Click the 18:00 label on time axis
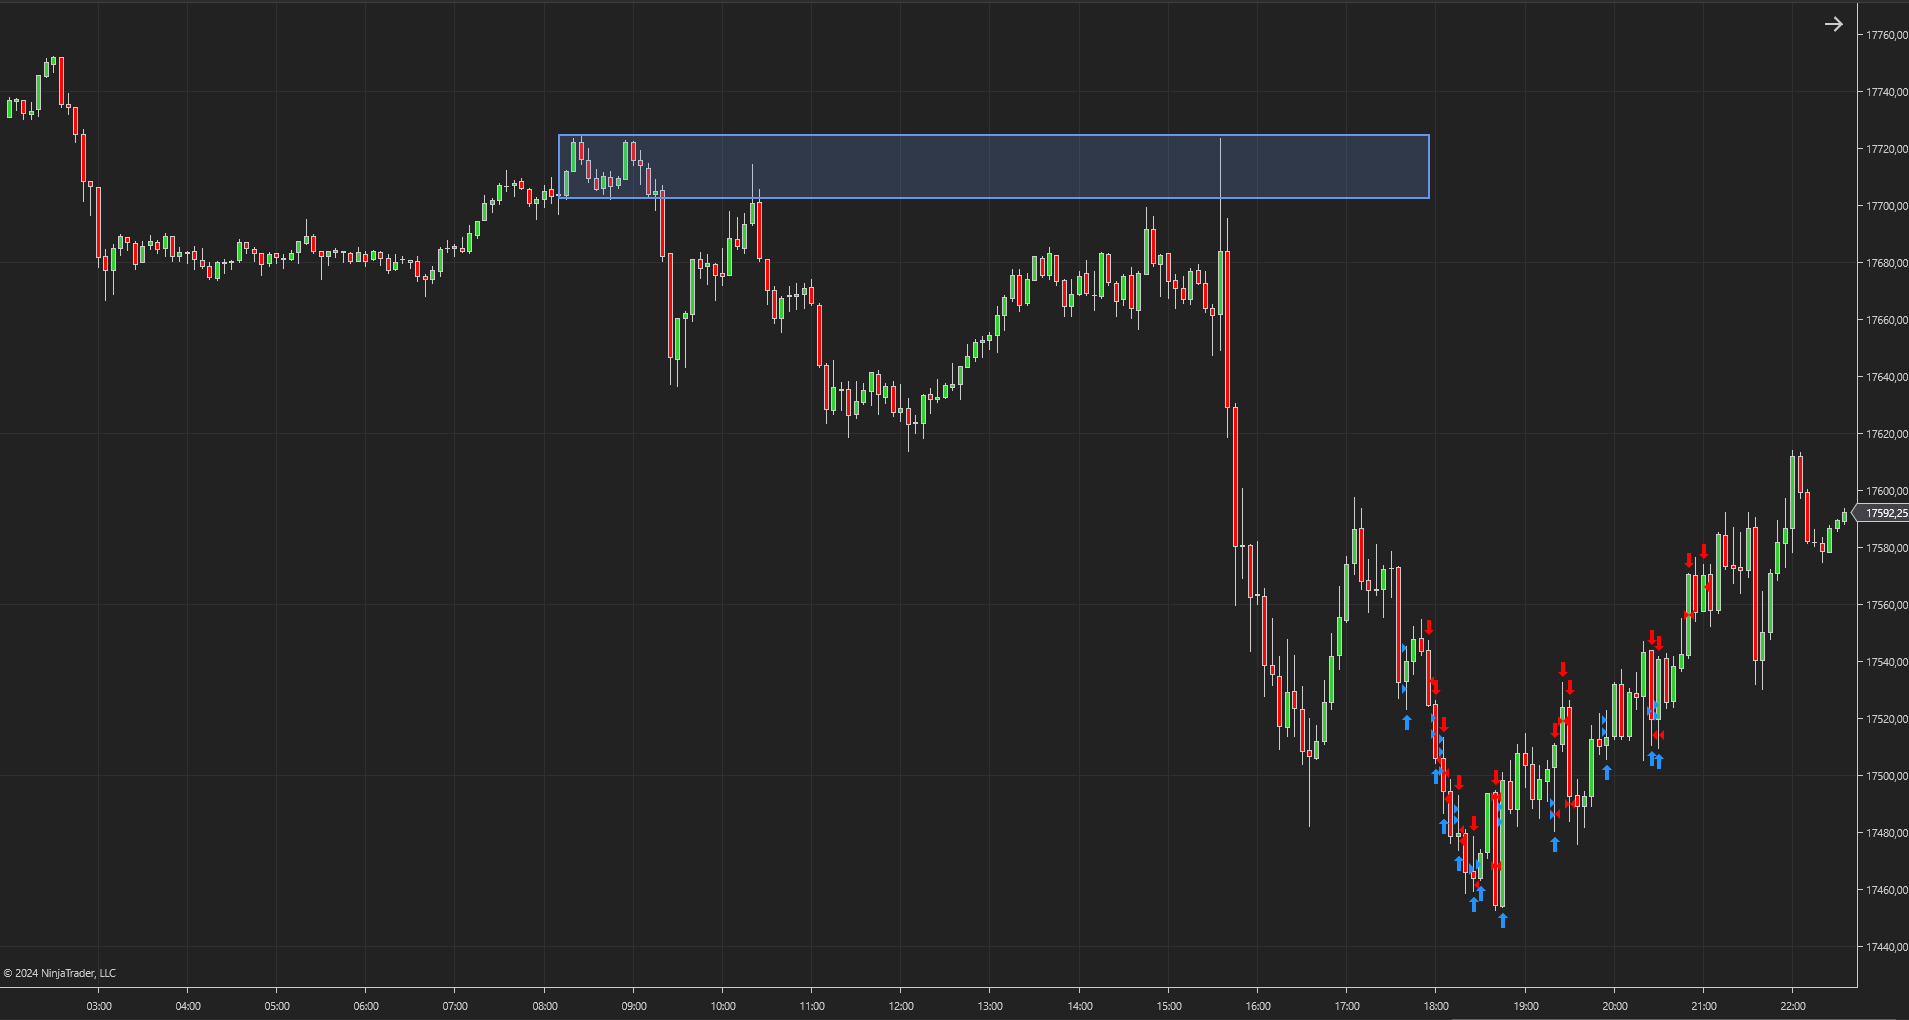Viewport: 1909px width, 1020px height. pos(1436,1006)
